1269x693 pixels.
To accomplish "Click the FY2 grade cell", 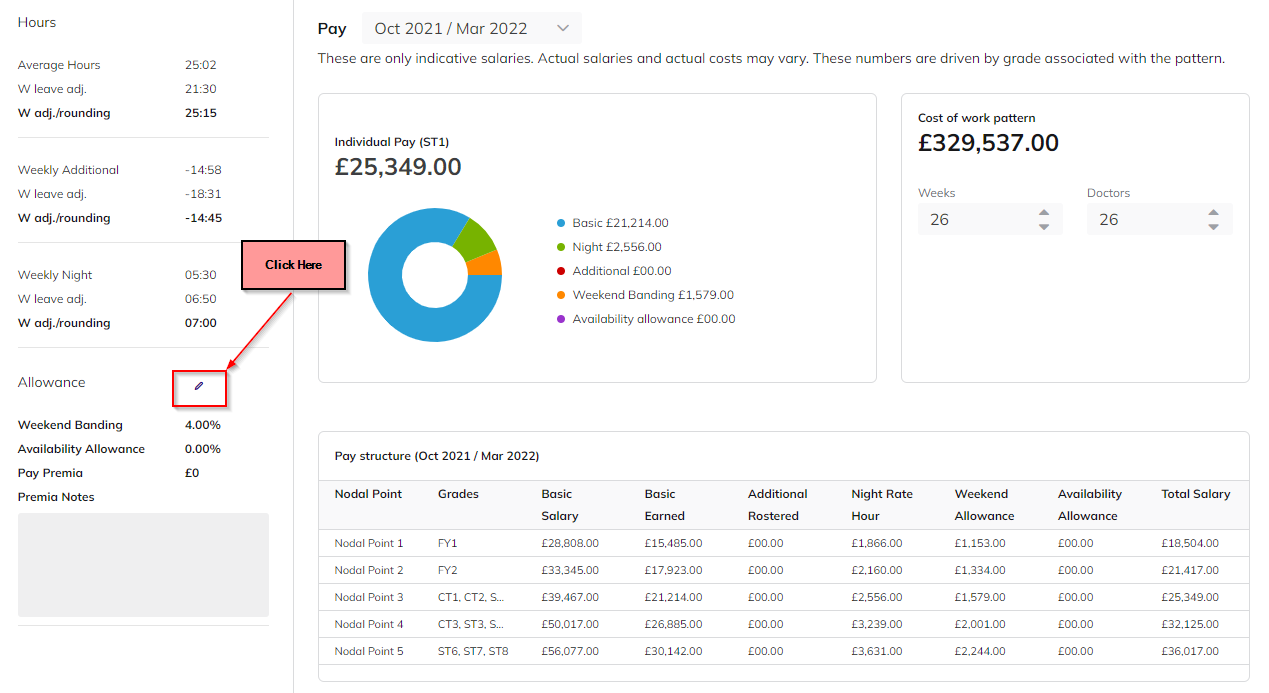I will click(x=447, y=570).
